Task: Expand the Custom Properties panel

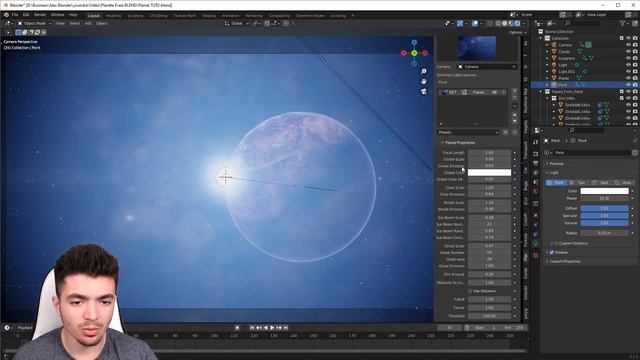Action: click(564, 261)
